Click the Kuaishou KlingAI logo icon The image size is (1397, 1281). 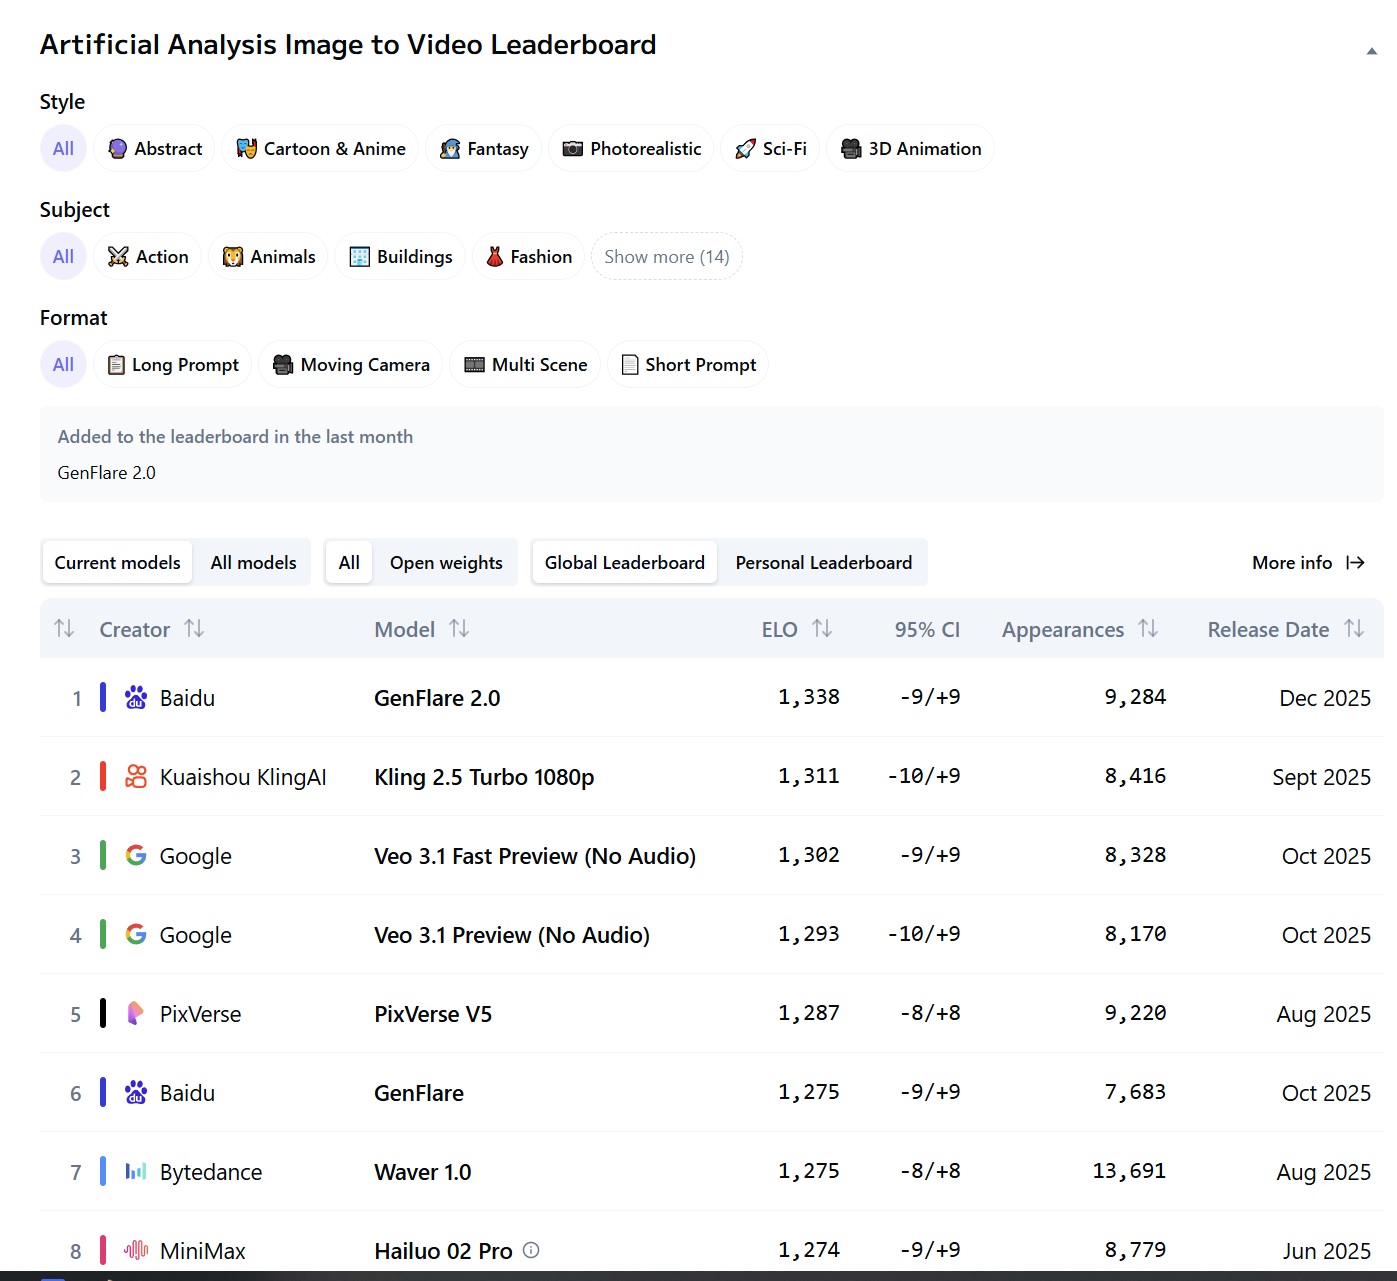click(136, 776)
